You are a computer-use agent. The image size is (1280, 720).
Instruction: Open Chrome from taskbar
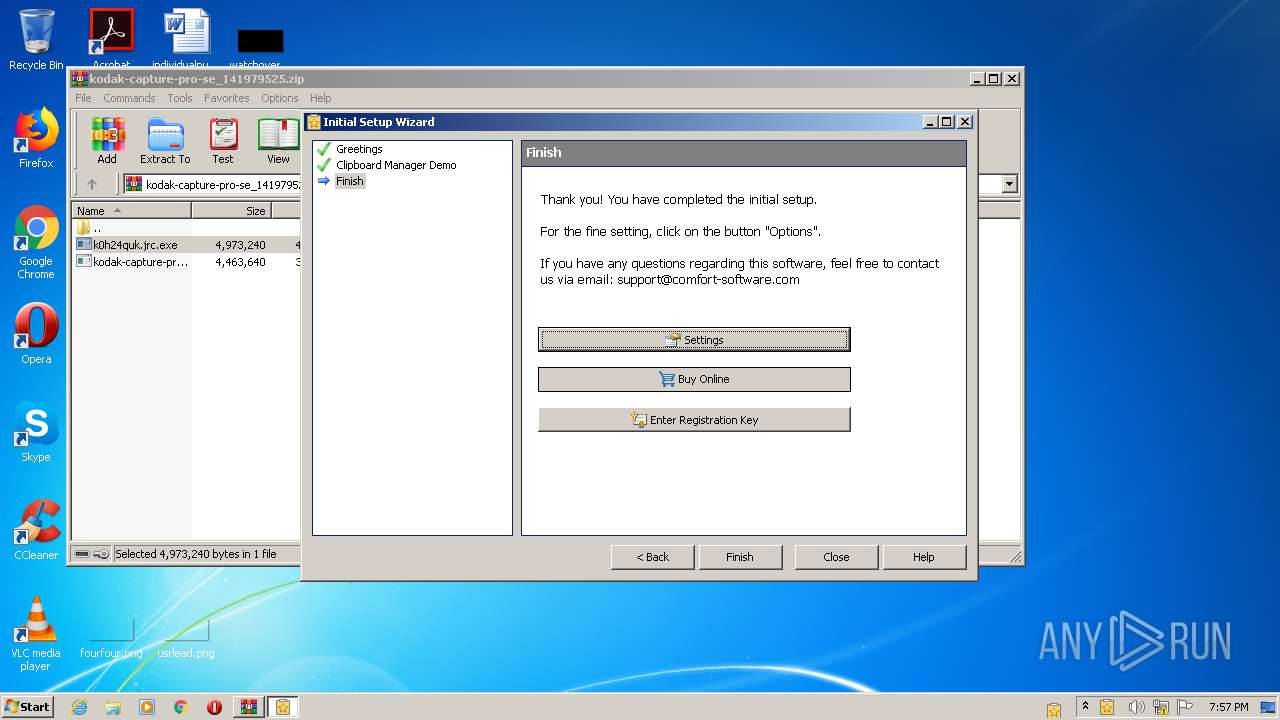point(181,707)
